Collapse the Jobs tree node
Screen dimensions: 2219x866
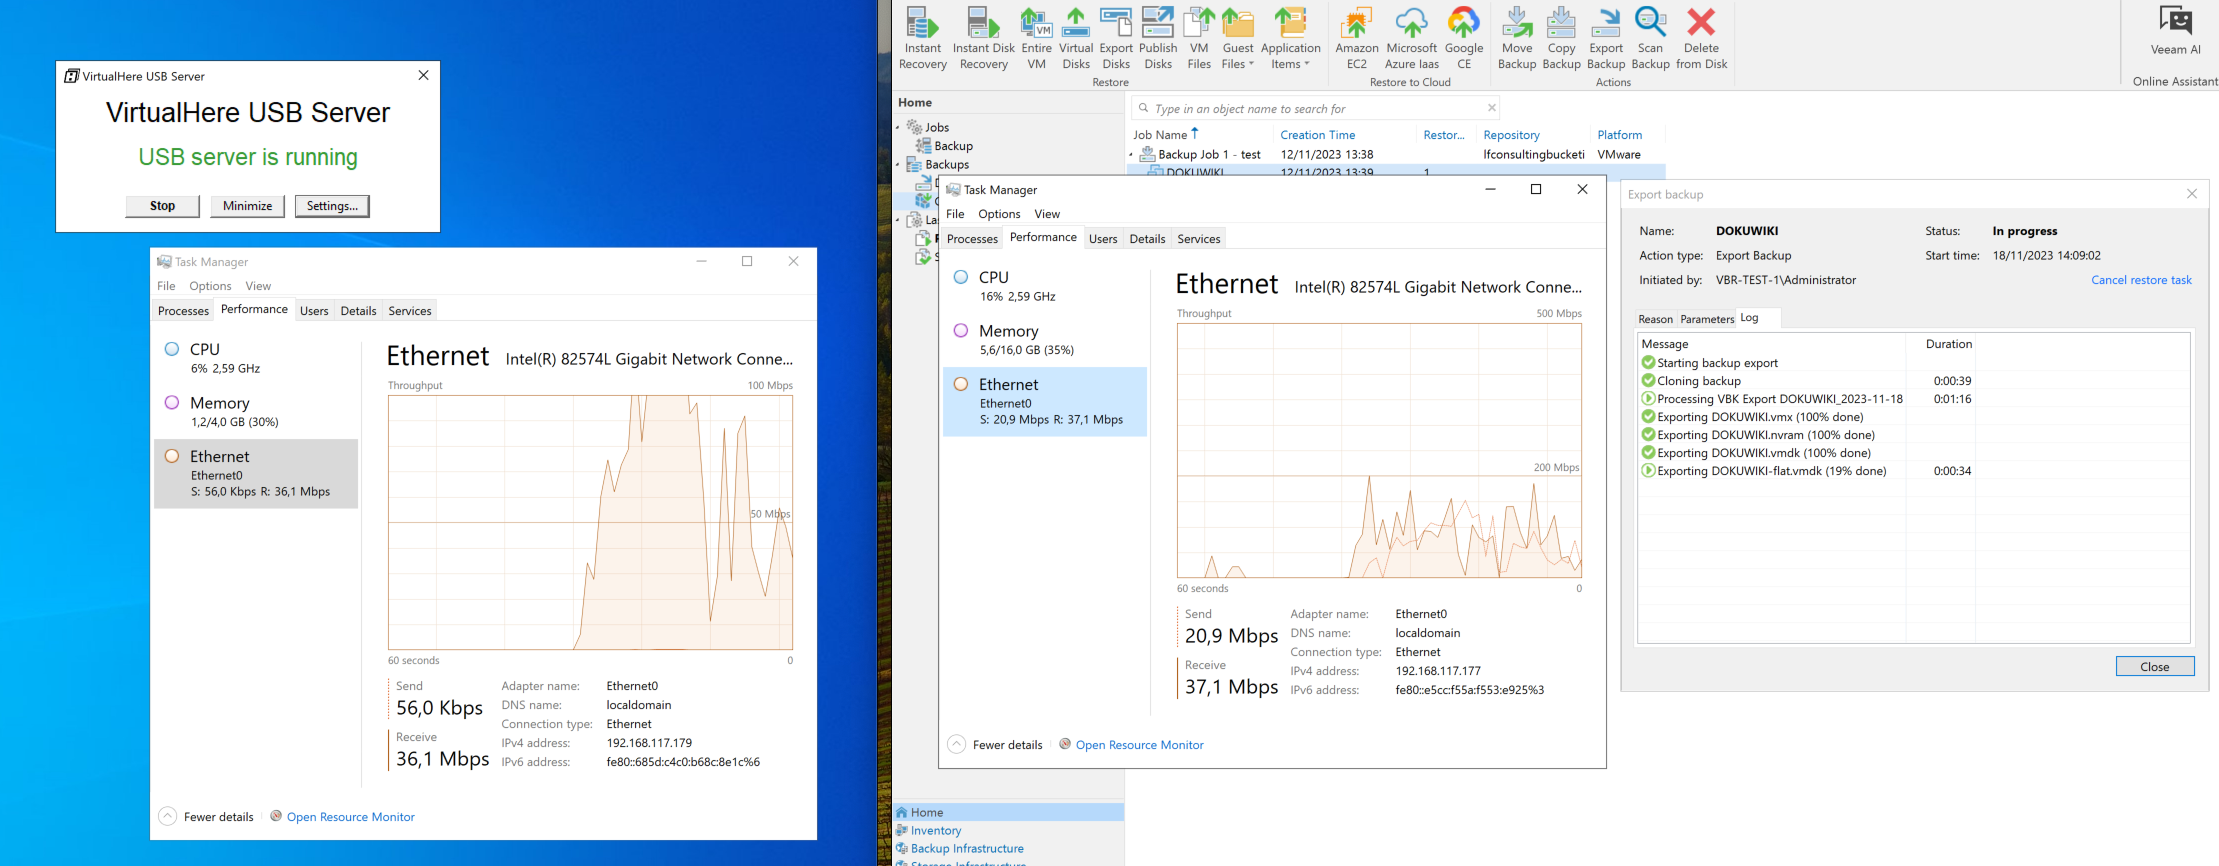898,127
